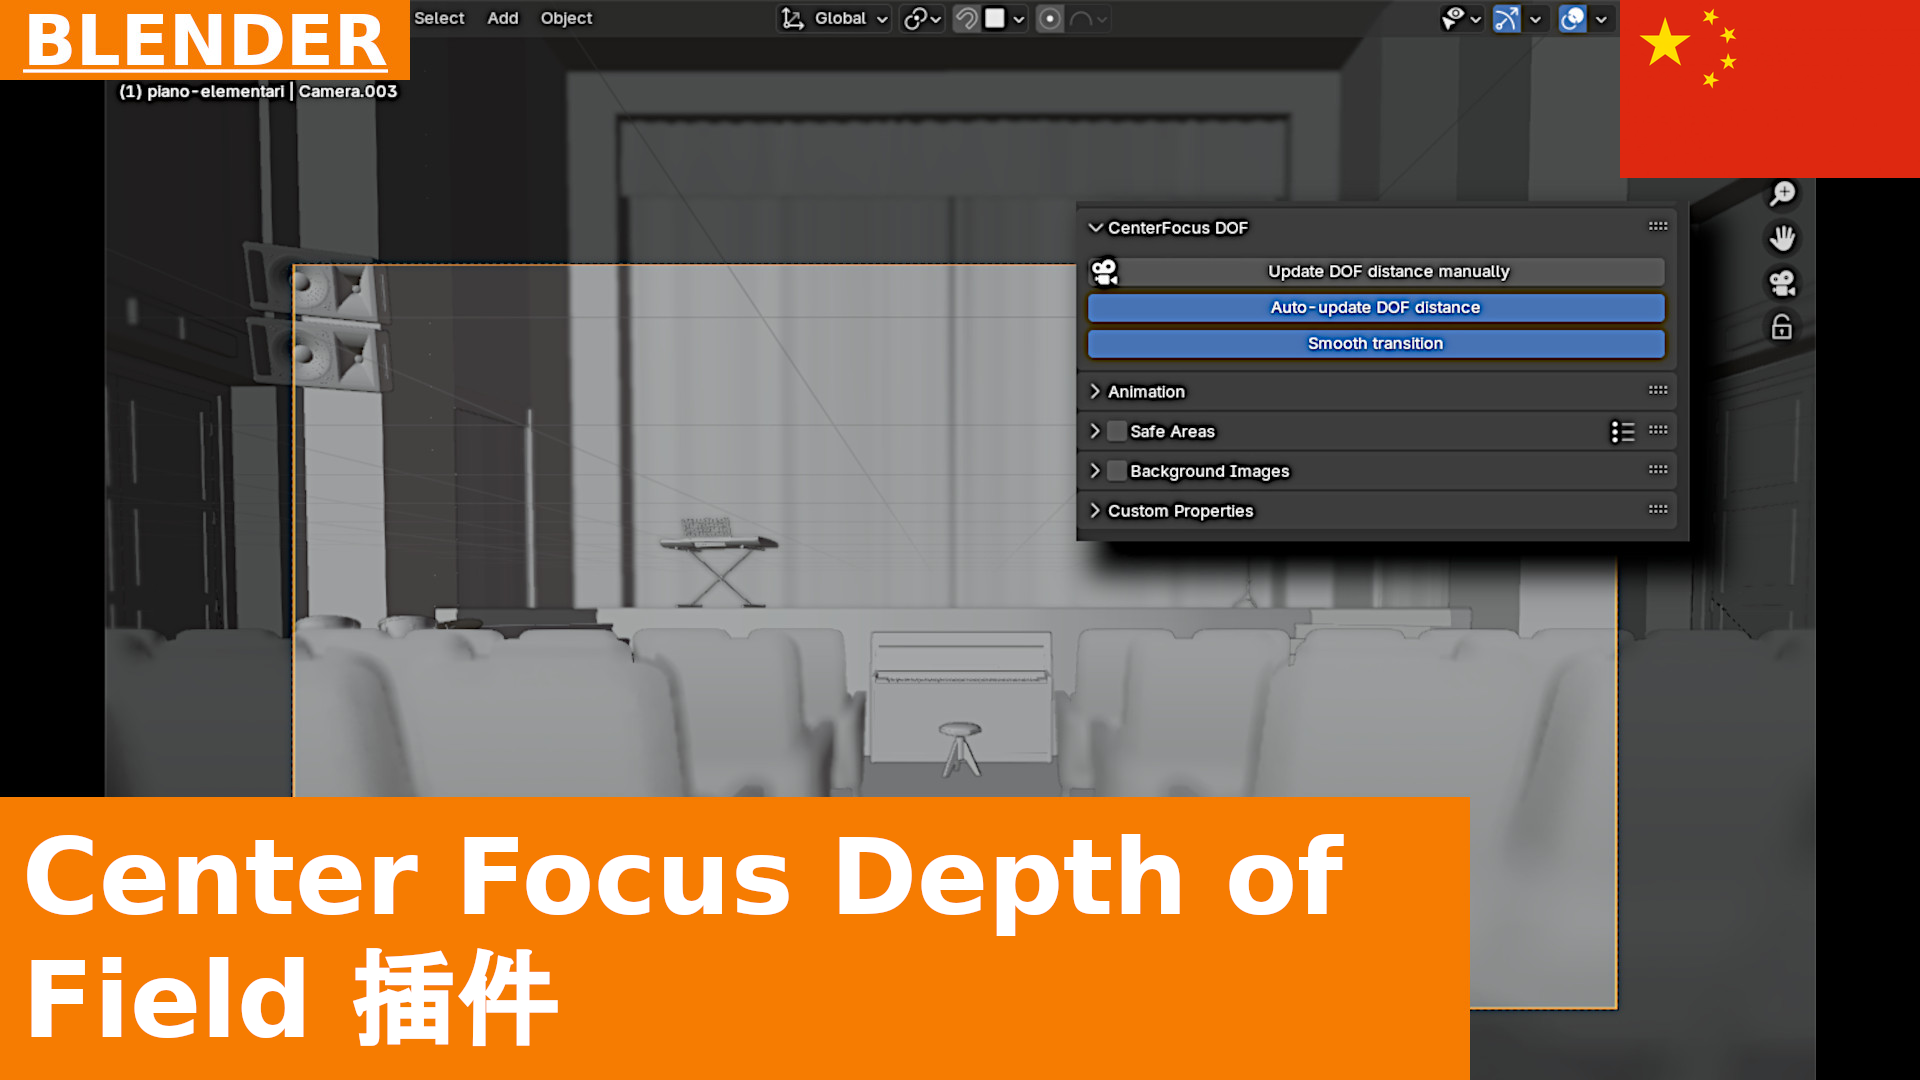Screen dimensions: 1920x1080
Task: Toggle Auto-update DOF distance
Action: (1376, 307)
